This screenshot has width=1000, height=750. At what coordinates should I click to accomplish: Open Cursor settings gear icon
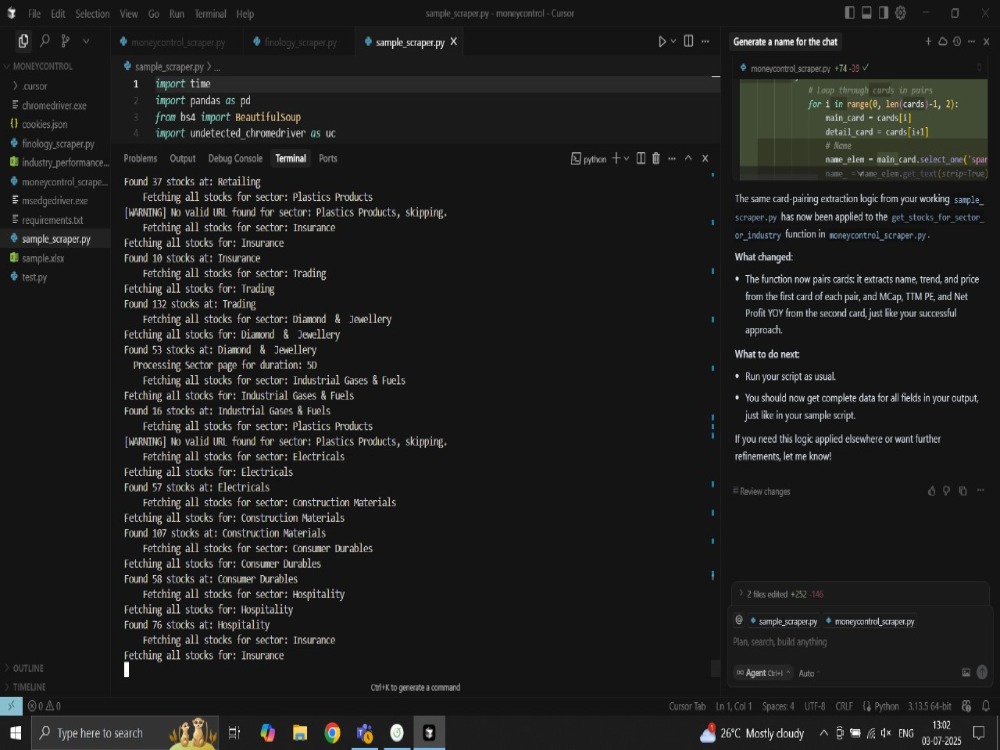[901, 13]
